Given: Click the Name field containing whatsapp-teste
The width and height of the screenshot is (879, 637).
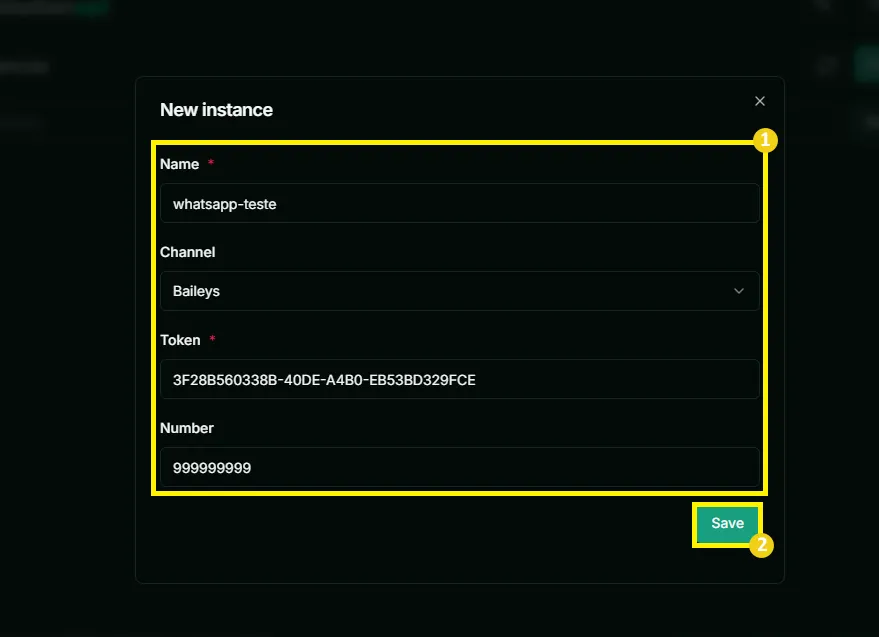Looking at the screenshot, I should pyautogui.click(x=460, y=204).
